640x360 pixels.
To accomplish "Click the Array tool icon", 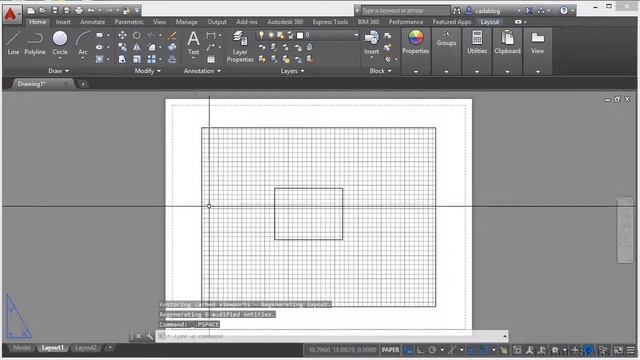I will click(x=151, y=59).
